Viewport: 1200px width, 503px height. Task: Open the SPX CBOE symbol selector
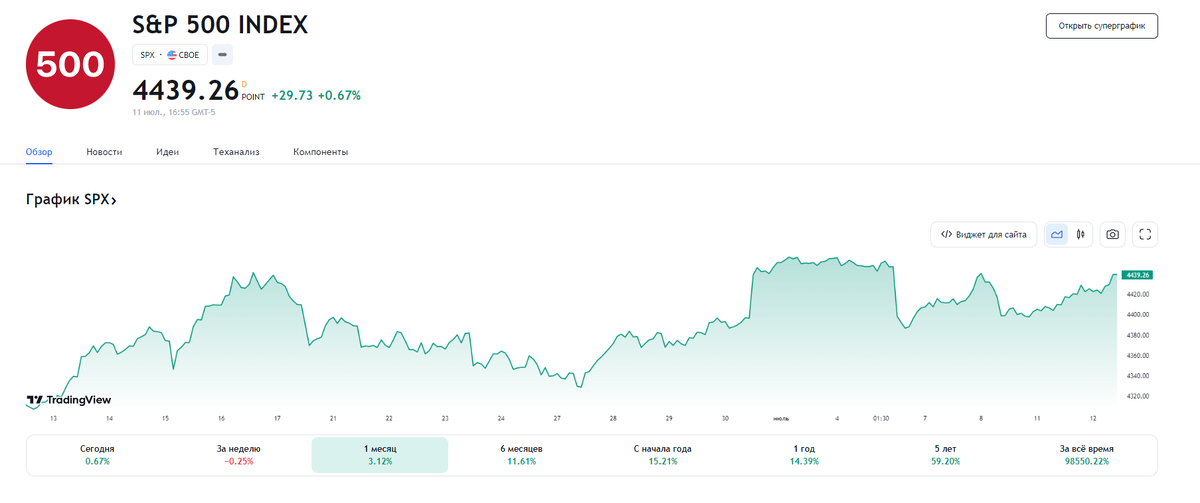(x=170, y=55)
